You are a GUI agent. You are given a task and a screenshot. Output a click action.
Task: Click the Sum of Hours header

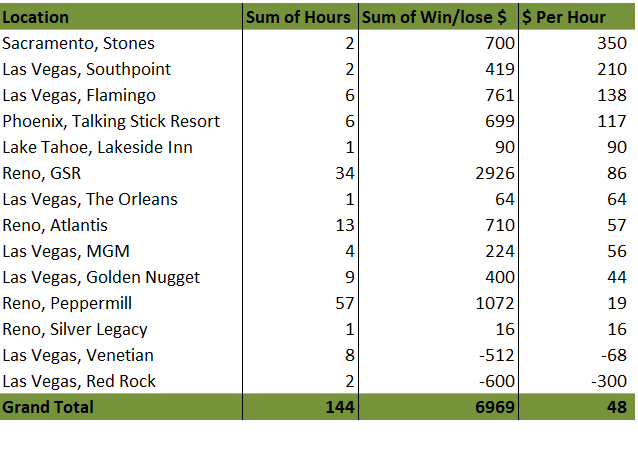click(x=298, y=18)
